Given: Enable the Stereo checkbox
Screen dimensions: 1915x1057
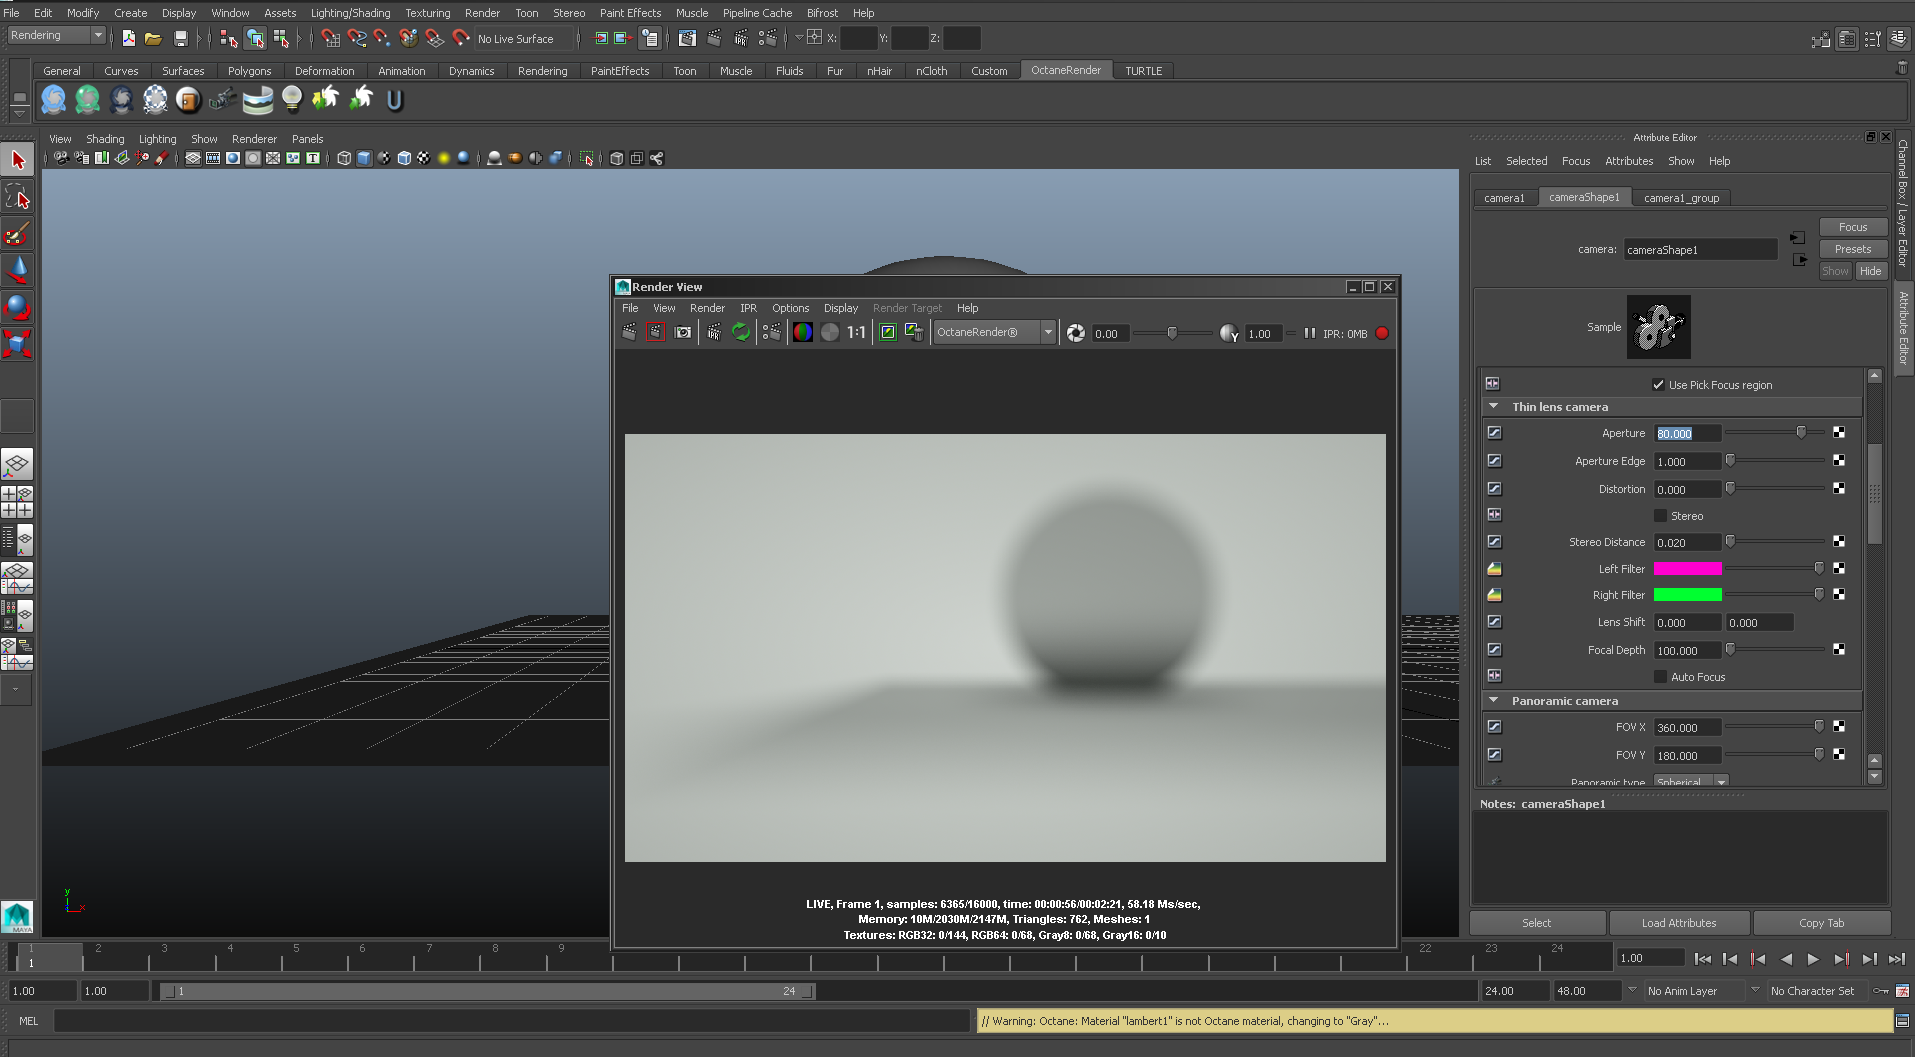Looking at the screenshot, I should [1660, 516].
